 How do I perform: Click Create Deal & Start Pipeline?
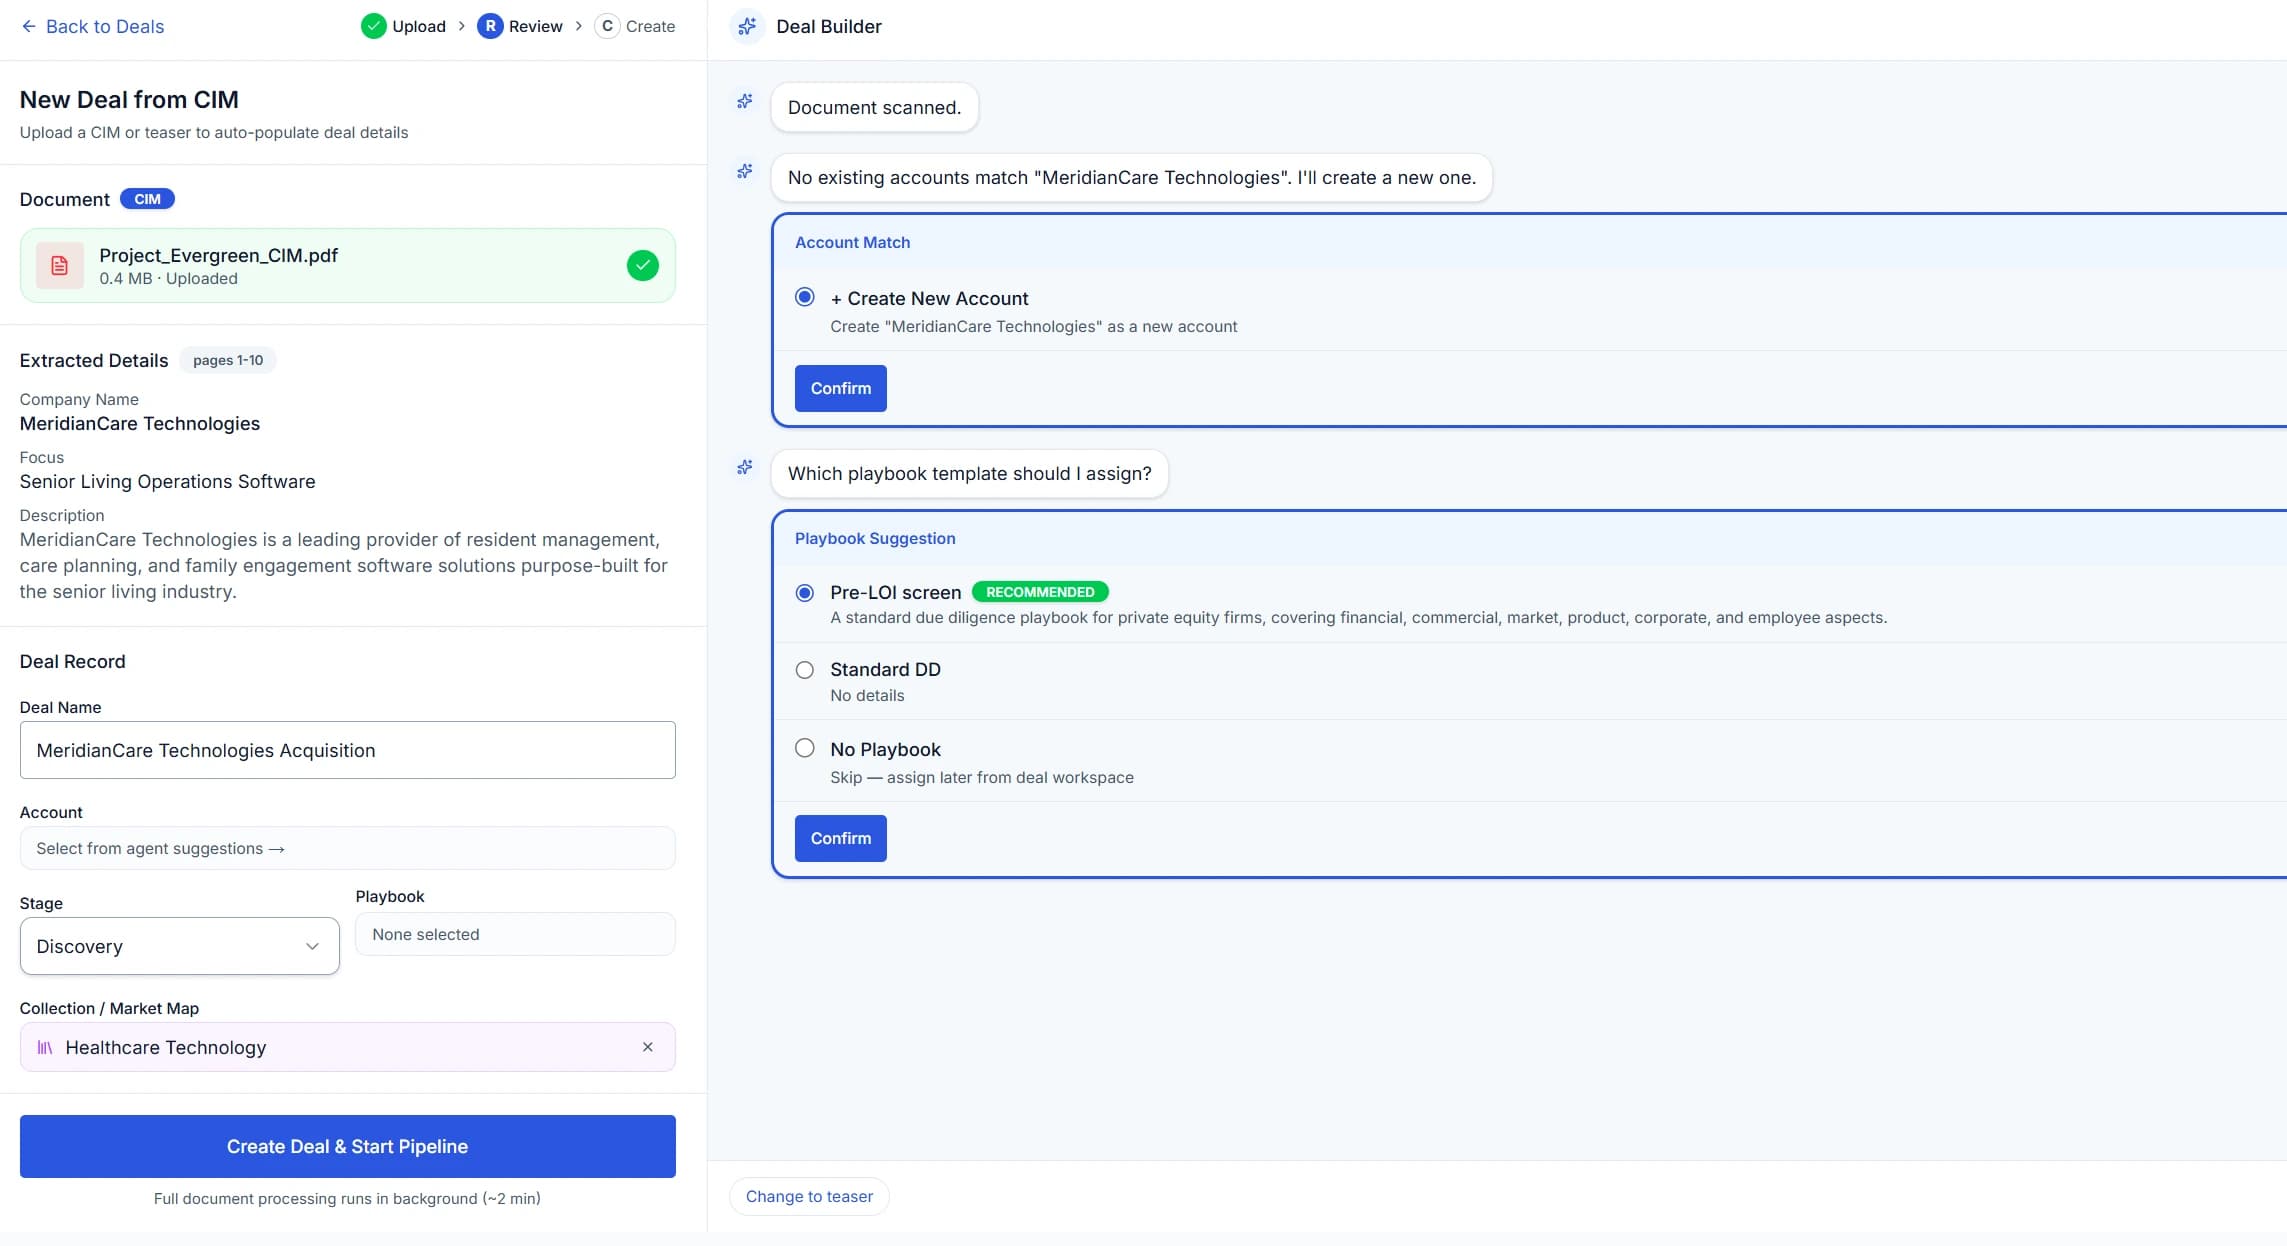pos(347,1146)
